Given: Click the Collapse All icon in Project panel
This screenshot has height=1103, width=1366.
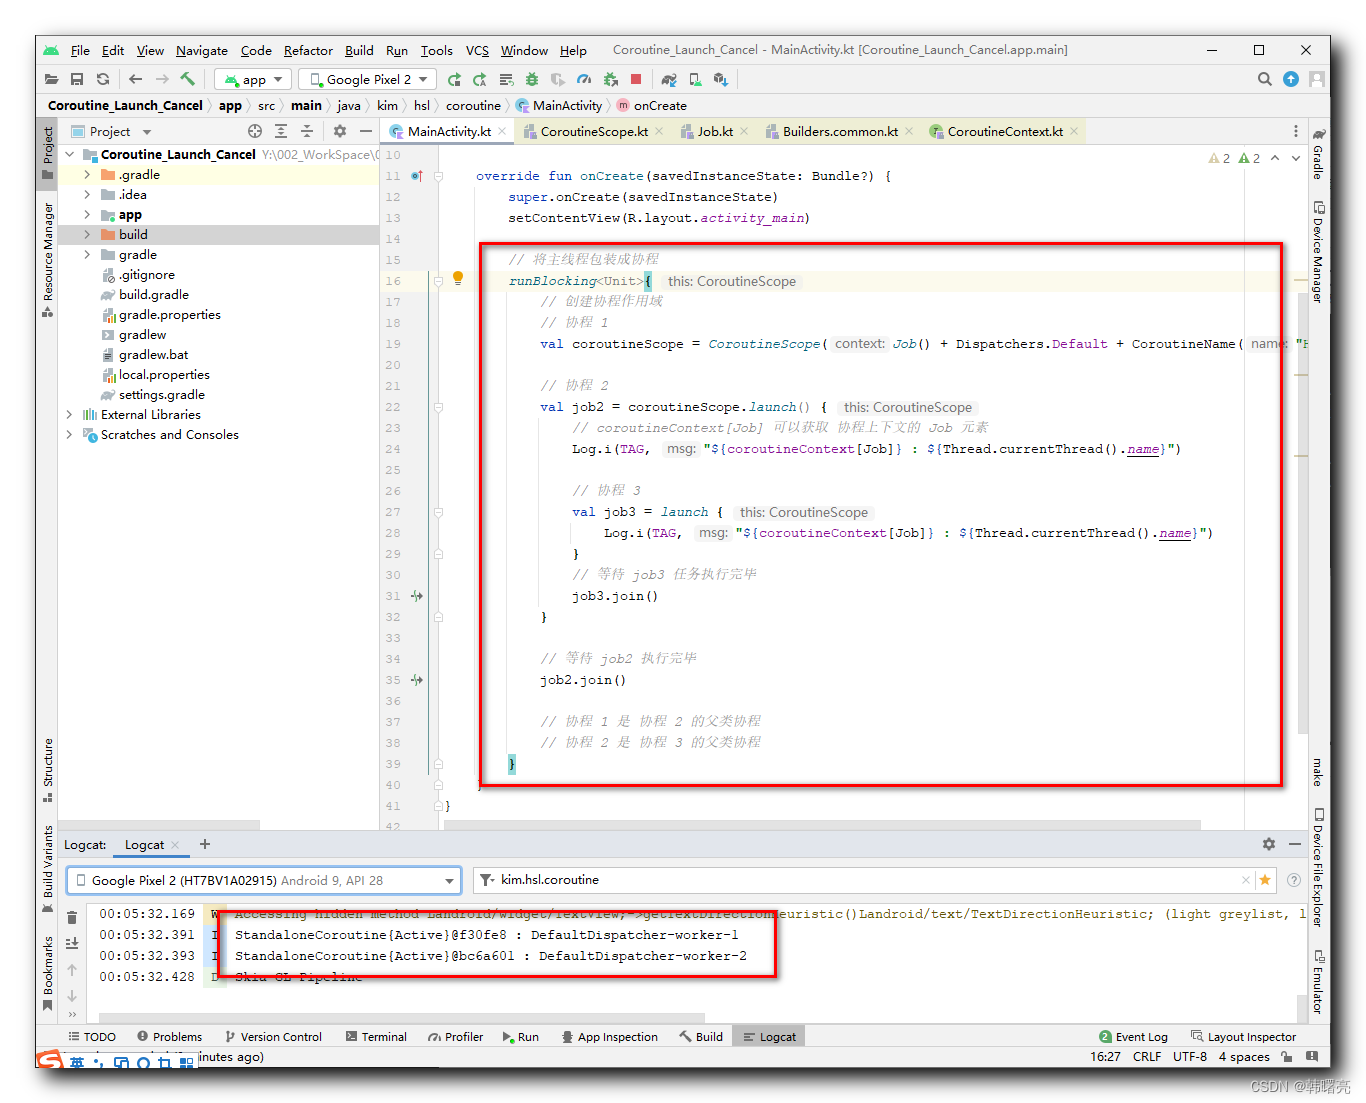Looking at the screenshot, I should (x=307, y=131).
